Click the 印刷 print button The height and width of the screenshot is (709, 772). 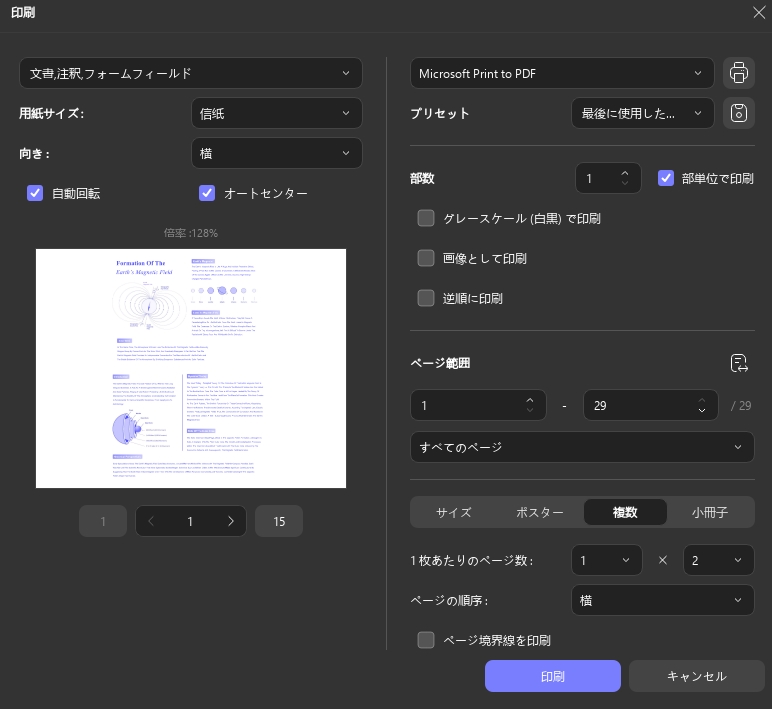(x=552, y=676)
